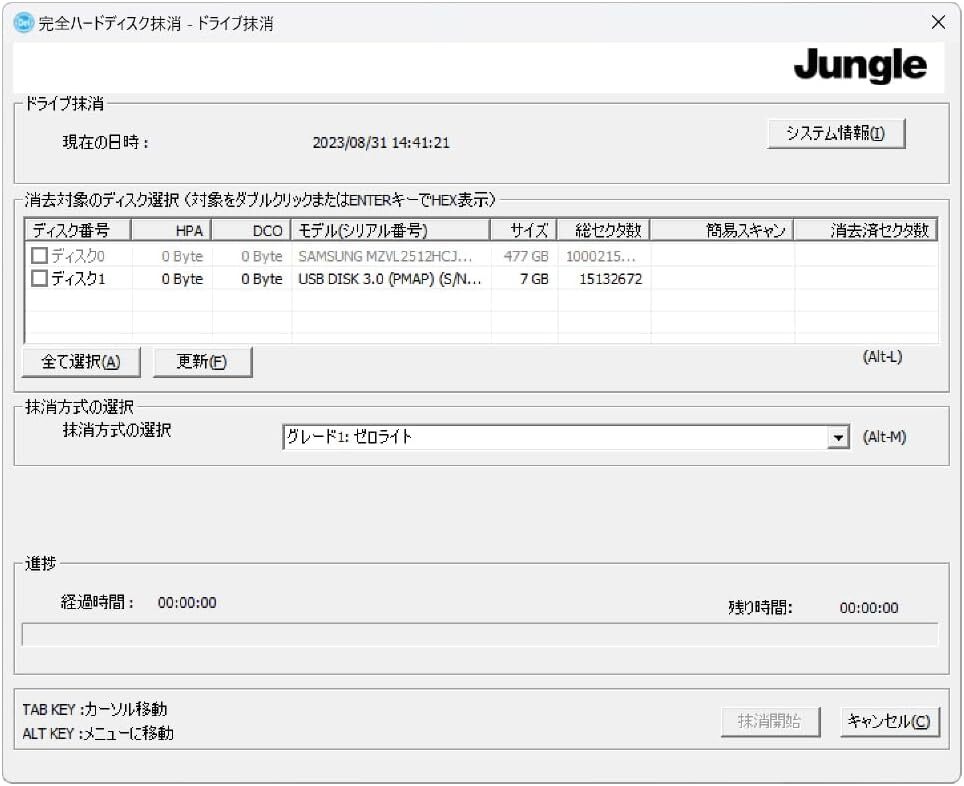Open the 抹消方式 dropdown arrow

(838, 438)
